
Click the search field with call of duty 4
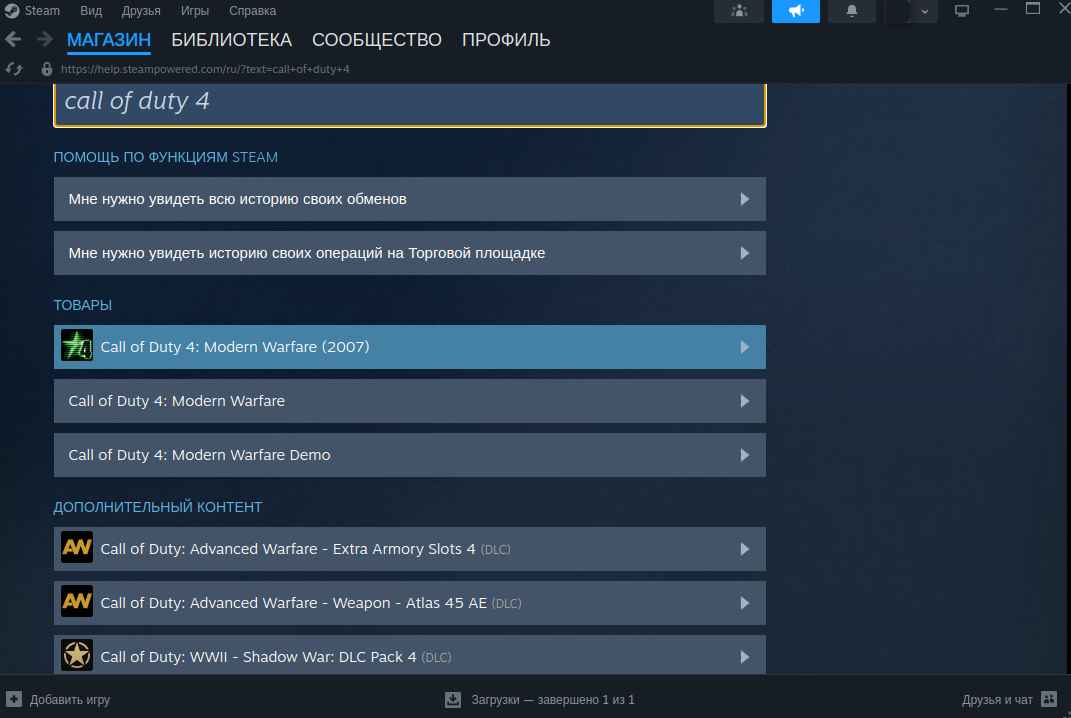[x=410, y=103]
